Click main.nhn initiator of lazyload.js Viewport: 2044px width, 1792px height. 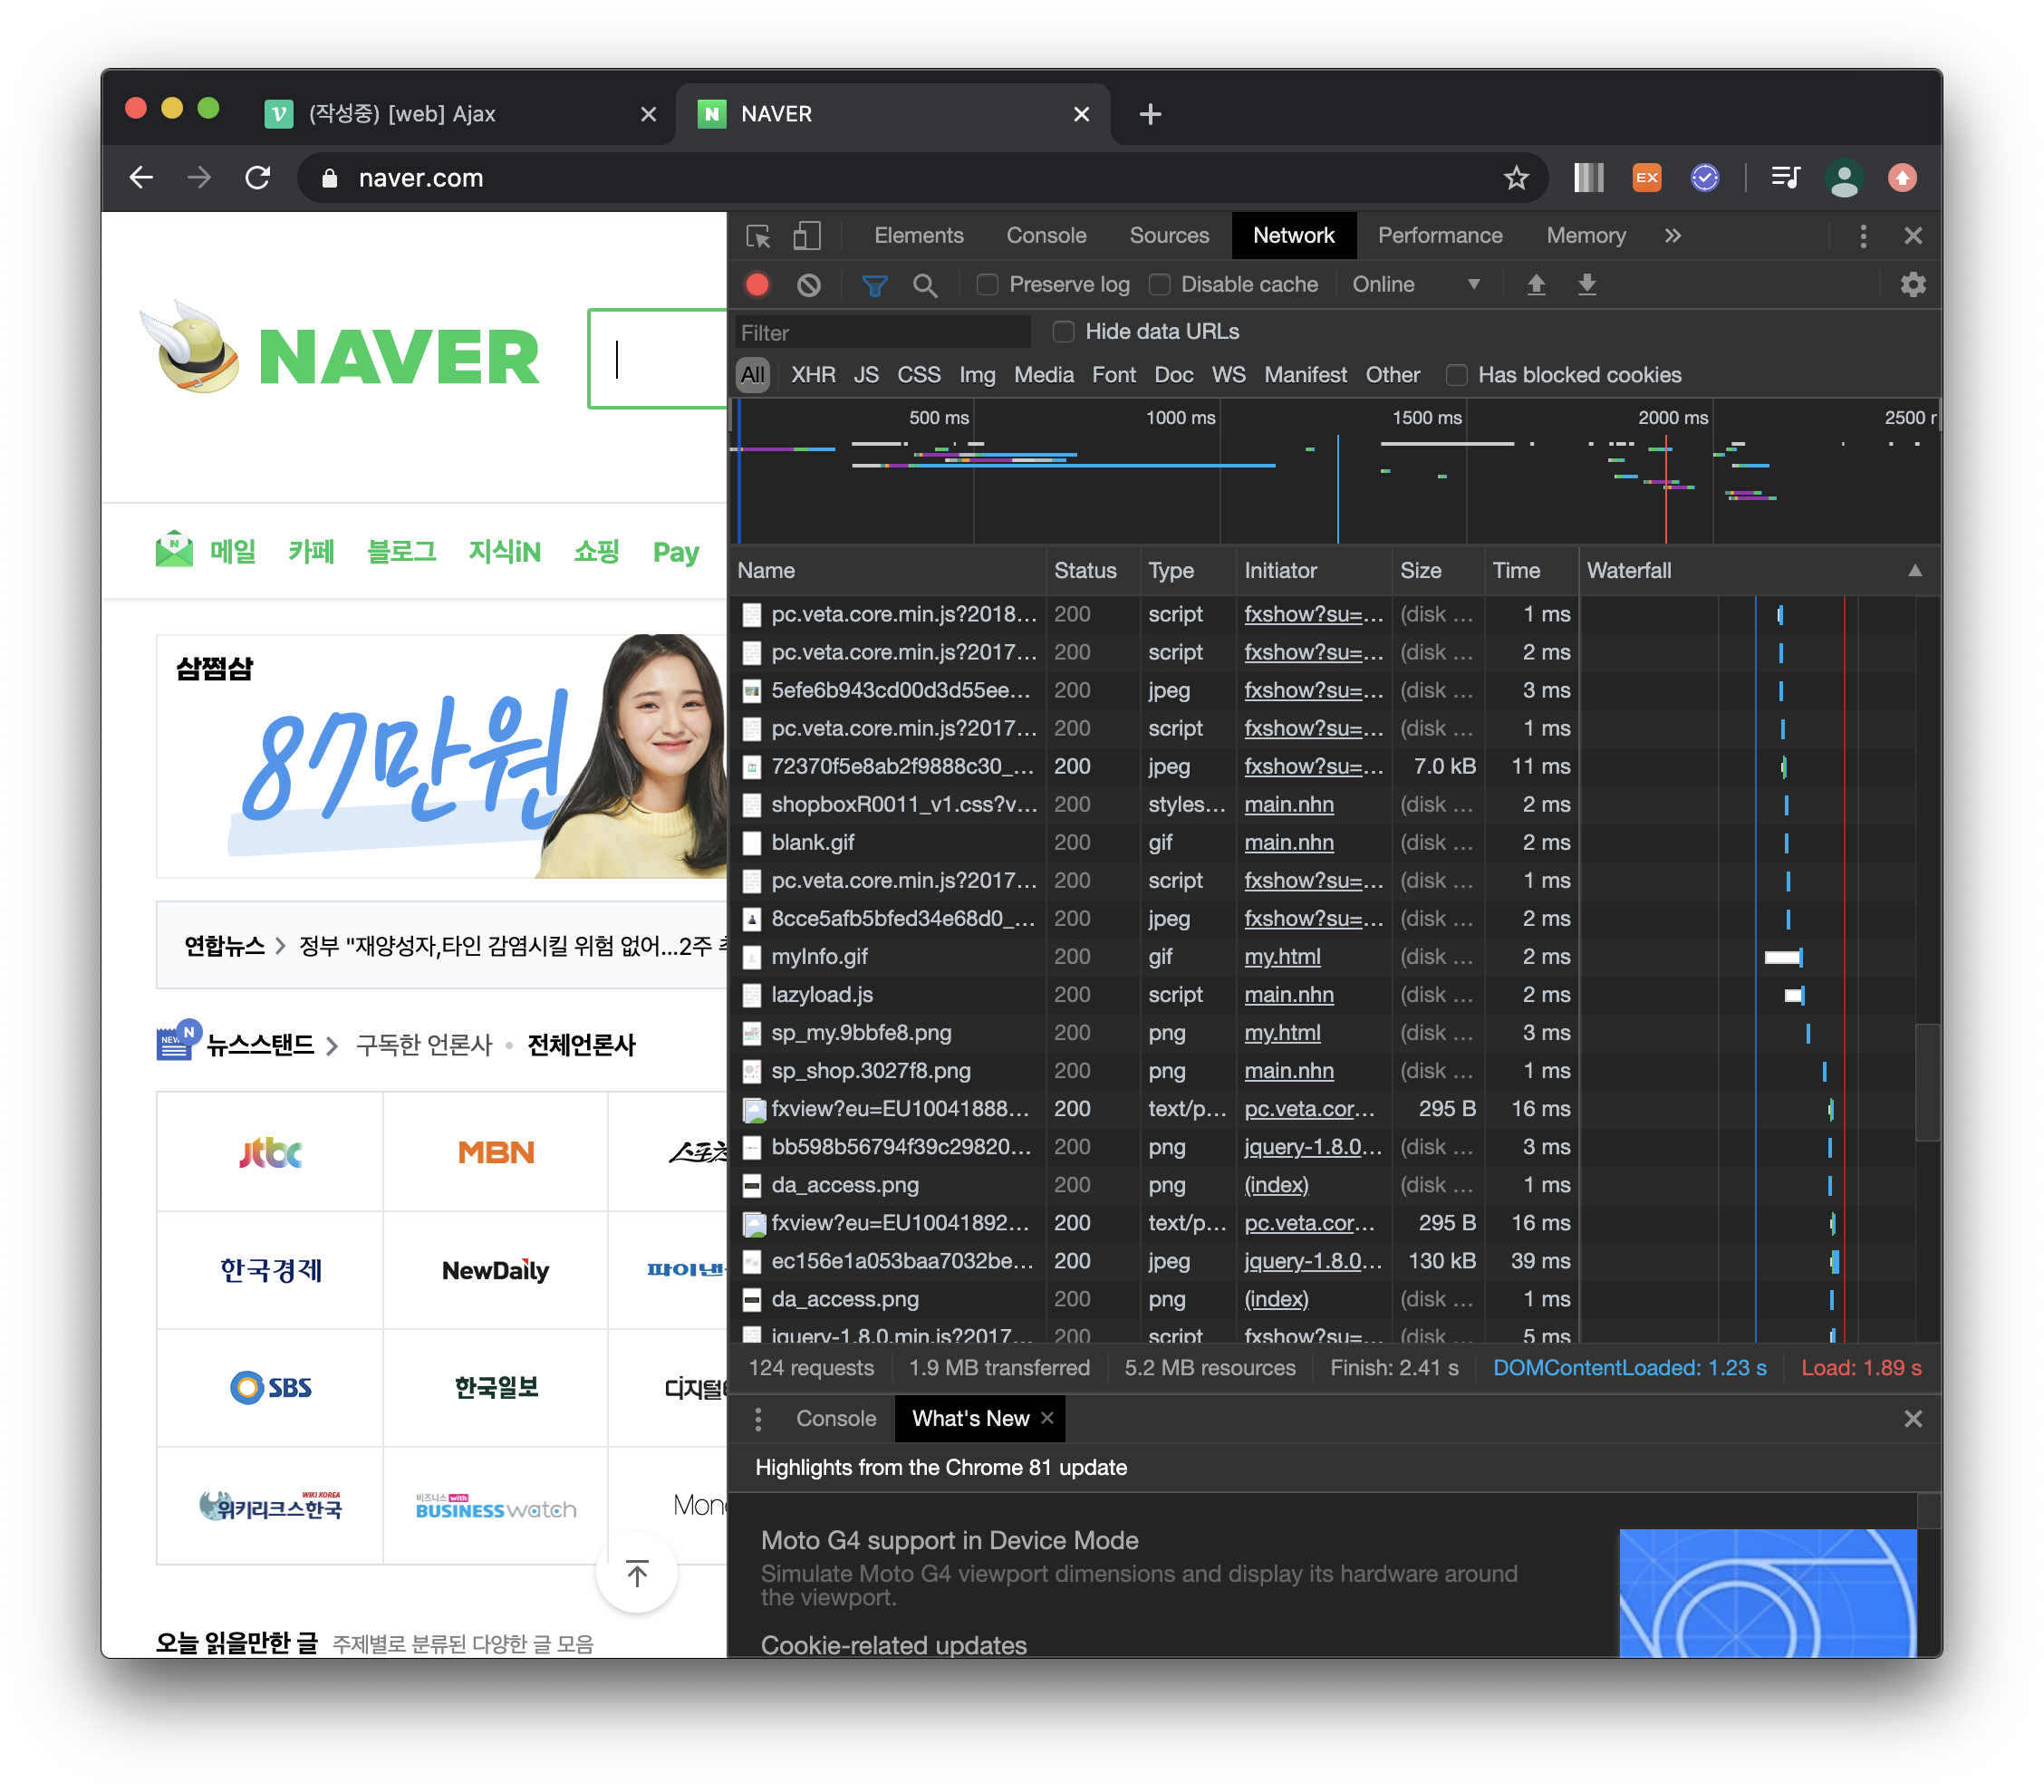[x=1288, y=995]
